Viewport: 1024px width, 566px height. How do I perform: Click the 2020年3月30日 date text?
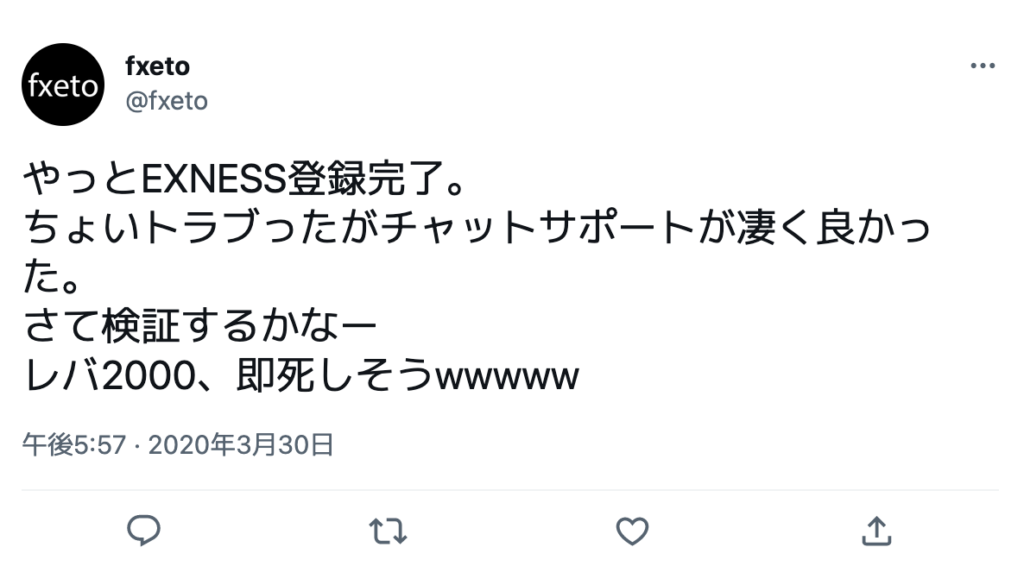coord(241,445)
